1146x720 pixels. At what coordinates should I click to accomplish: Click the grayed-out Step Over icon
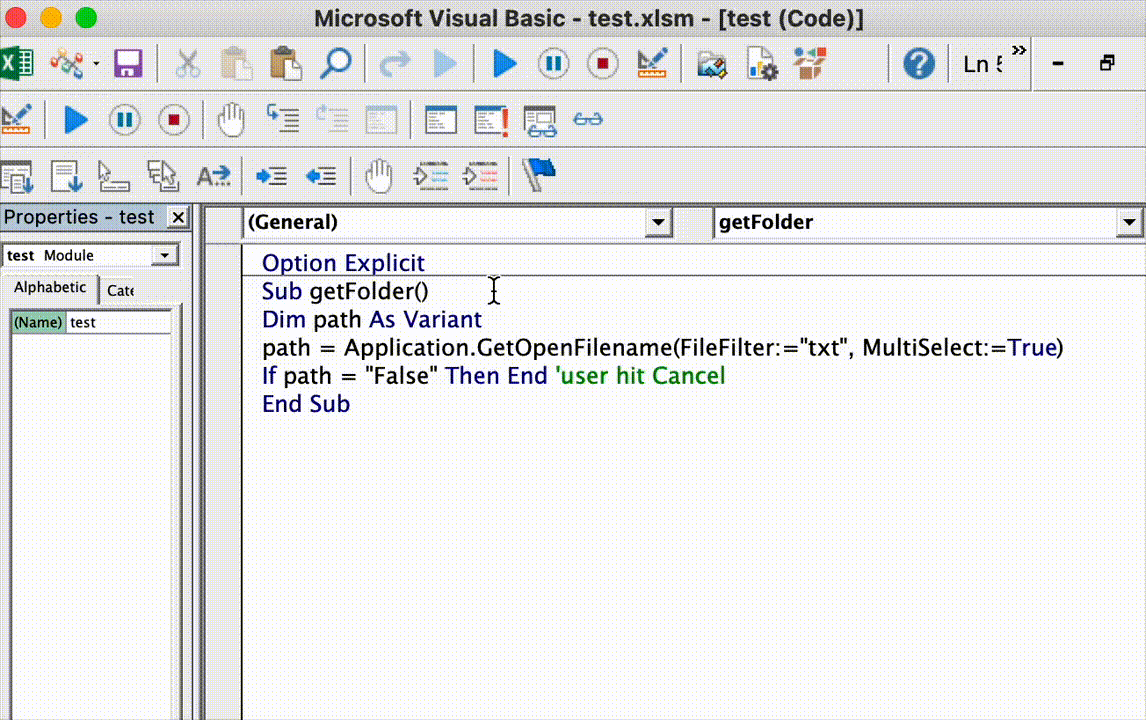332,119
